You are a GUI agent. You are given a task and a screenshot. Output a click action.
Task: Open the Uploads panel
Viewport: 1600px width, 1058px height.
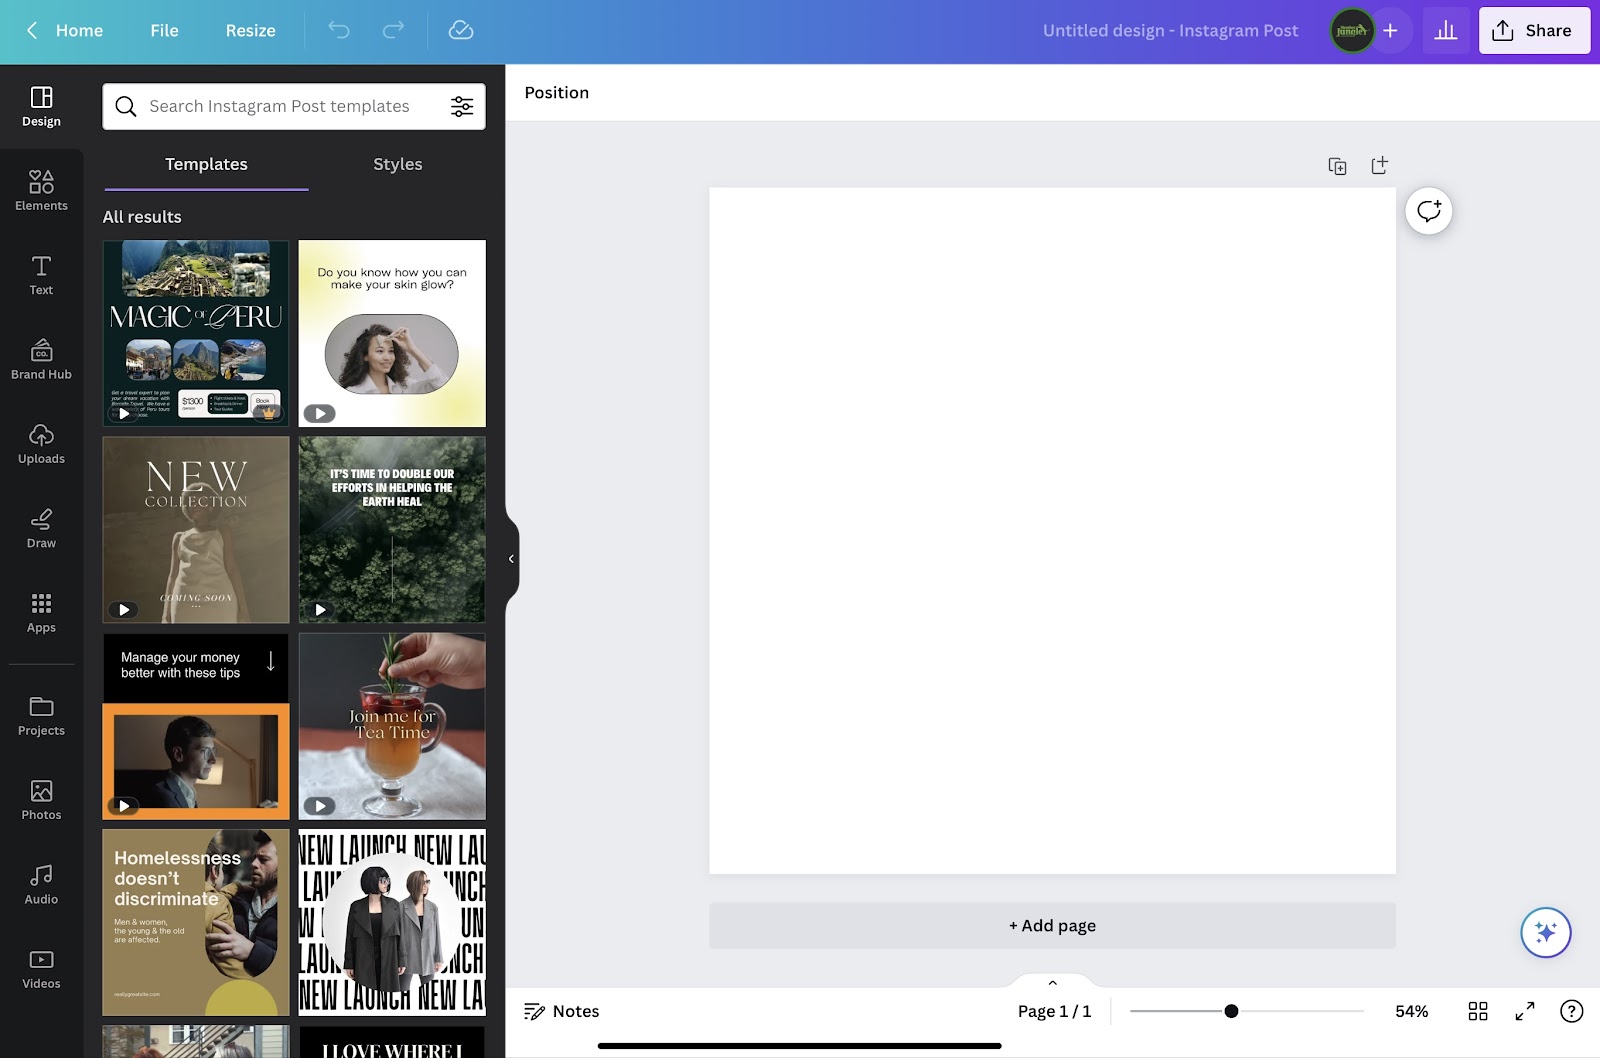pos(41,444)
